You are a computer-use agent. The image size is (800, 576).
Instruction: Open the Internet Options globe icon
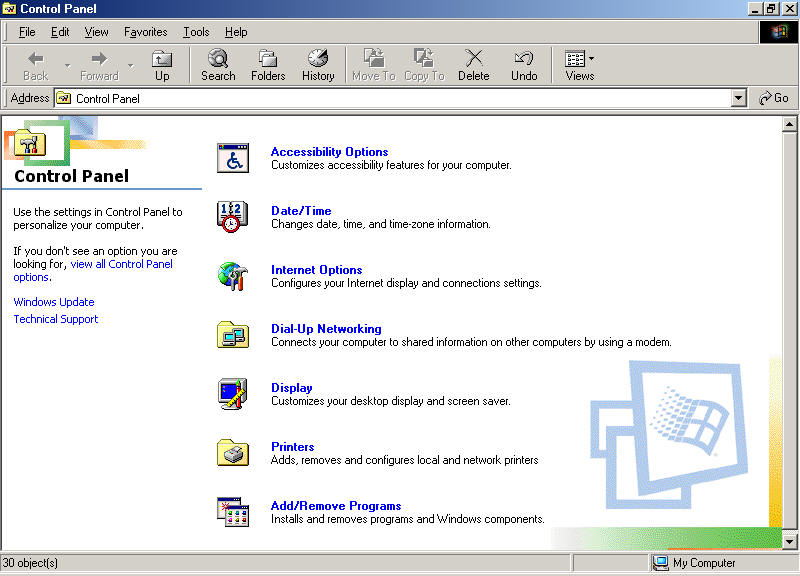pos(233,276)
